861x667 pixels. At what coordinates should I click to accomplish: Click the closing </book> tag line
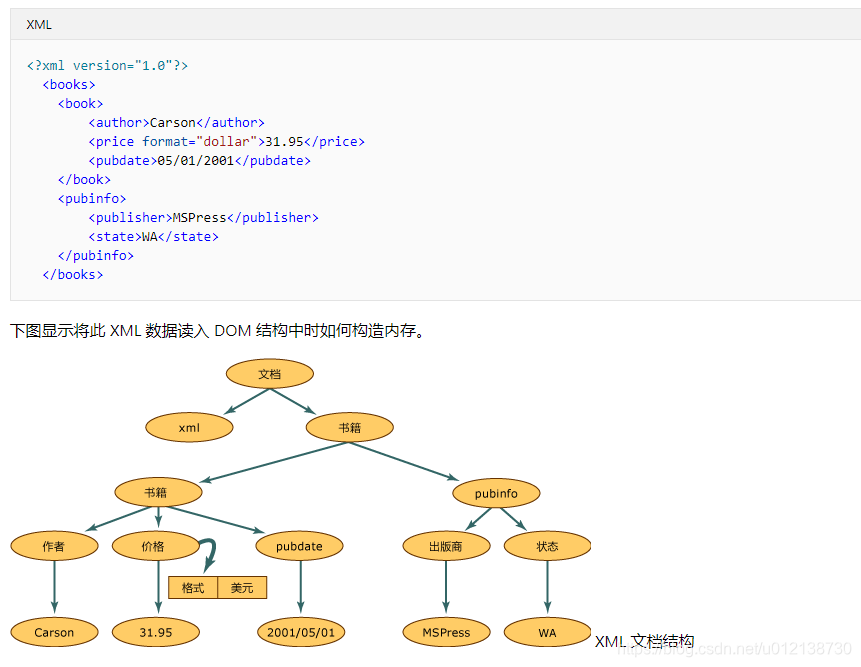tap(85, 180)
